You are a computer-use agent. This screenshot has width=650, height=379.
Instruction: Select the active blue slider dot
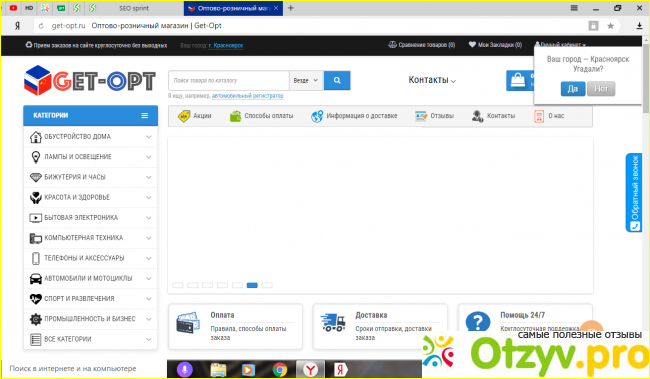click(x=252, y=285)
